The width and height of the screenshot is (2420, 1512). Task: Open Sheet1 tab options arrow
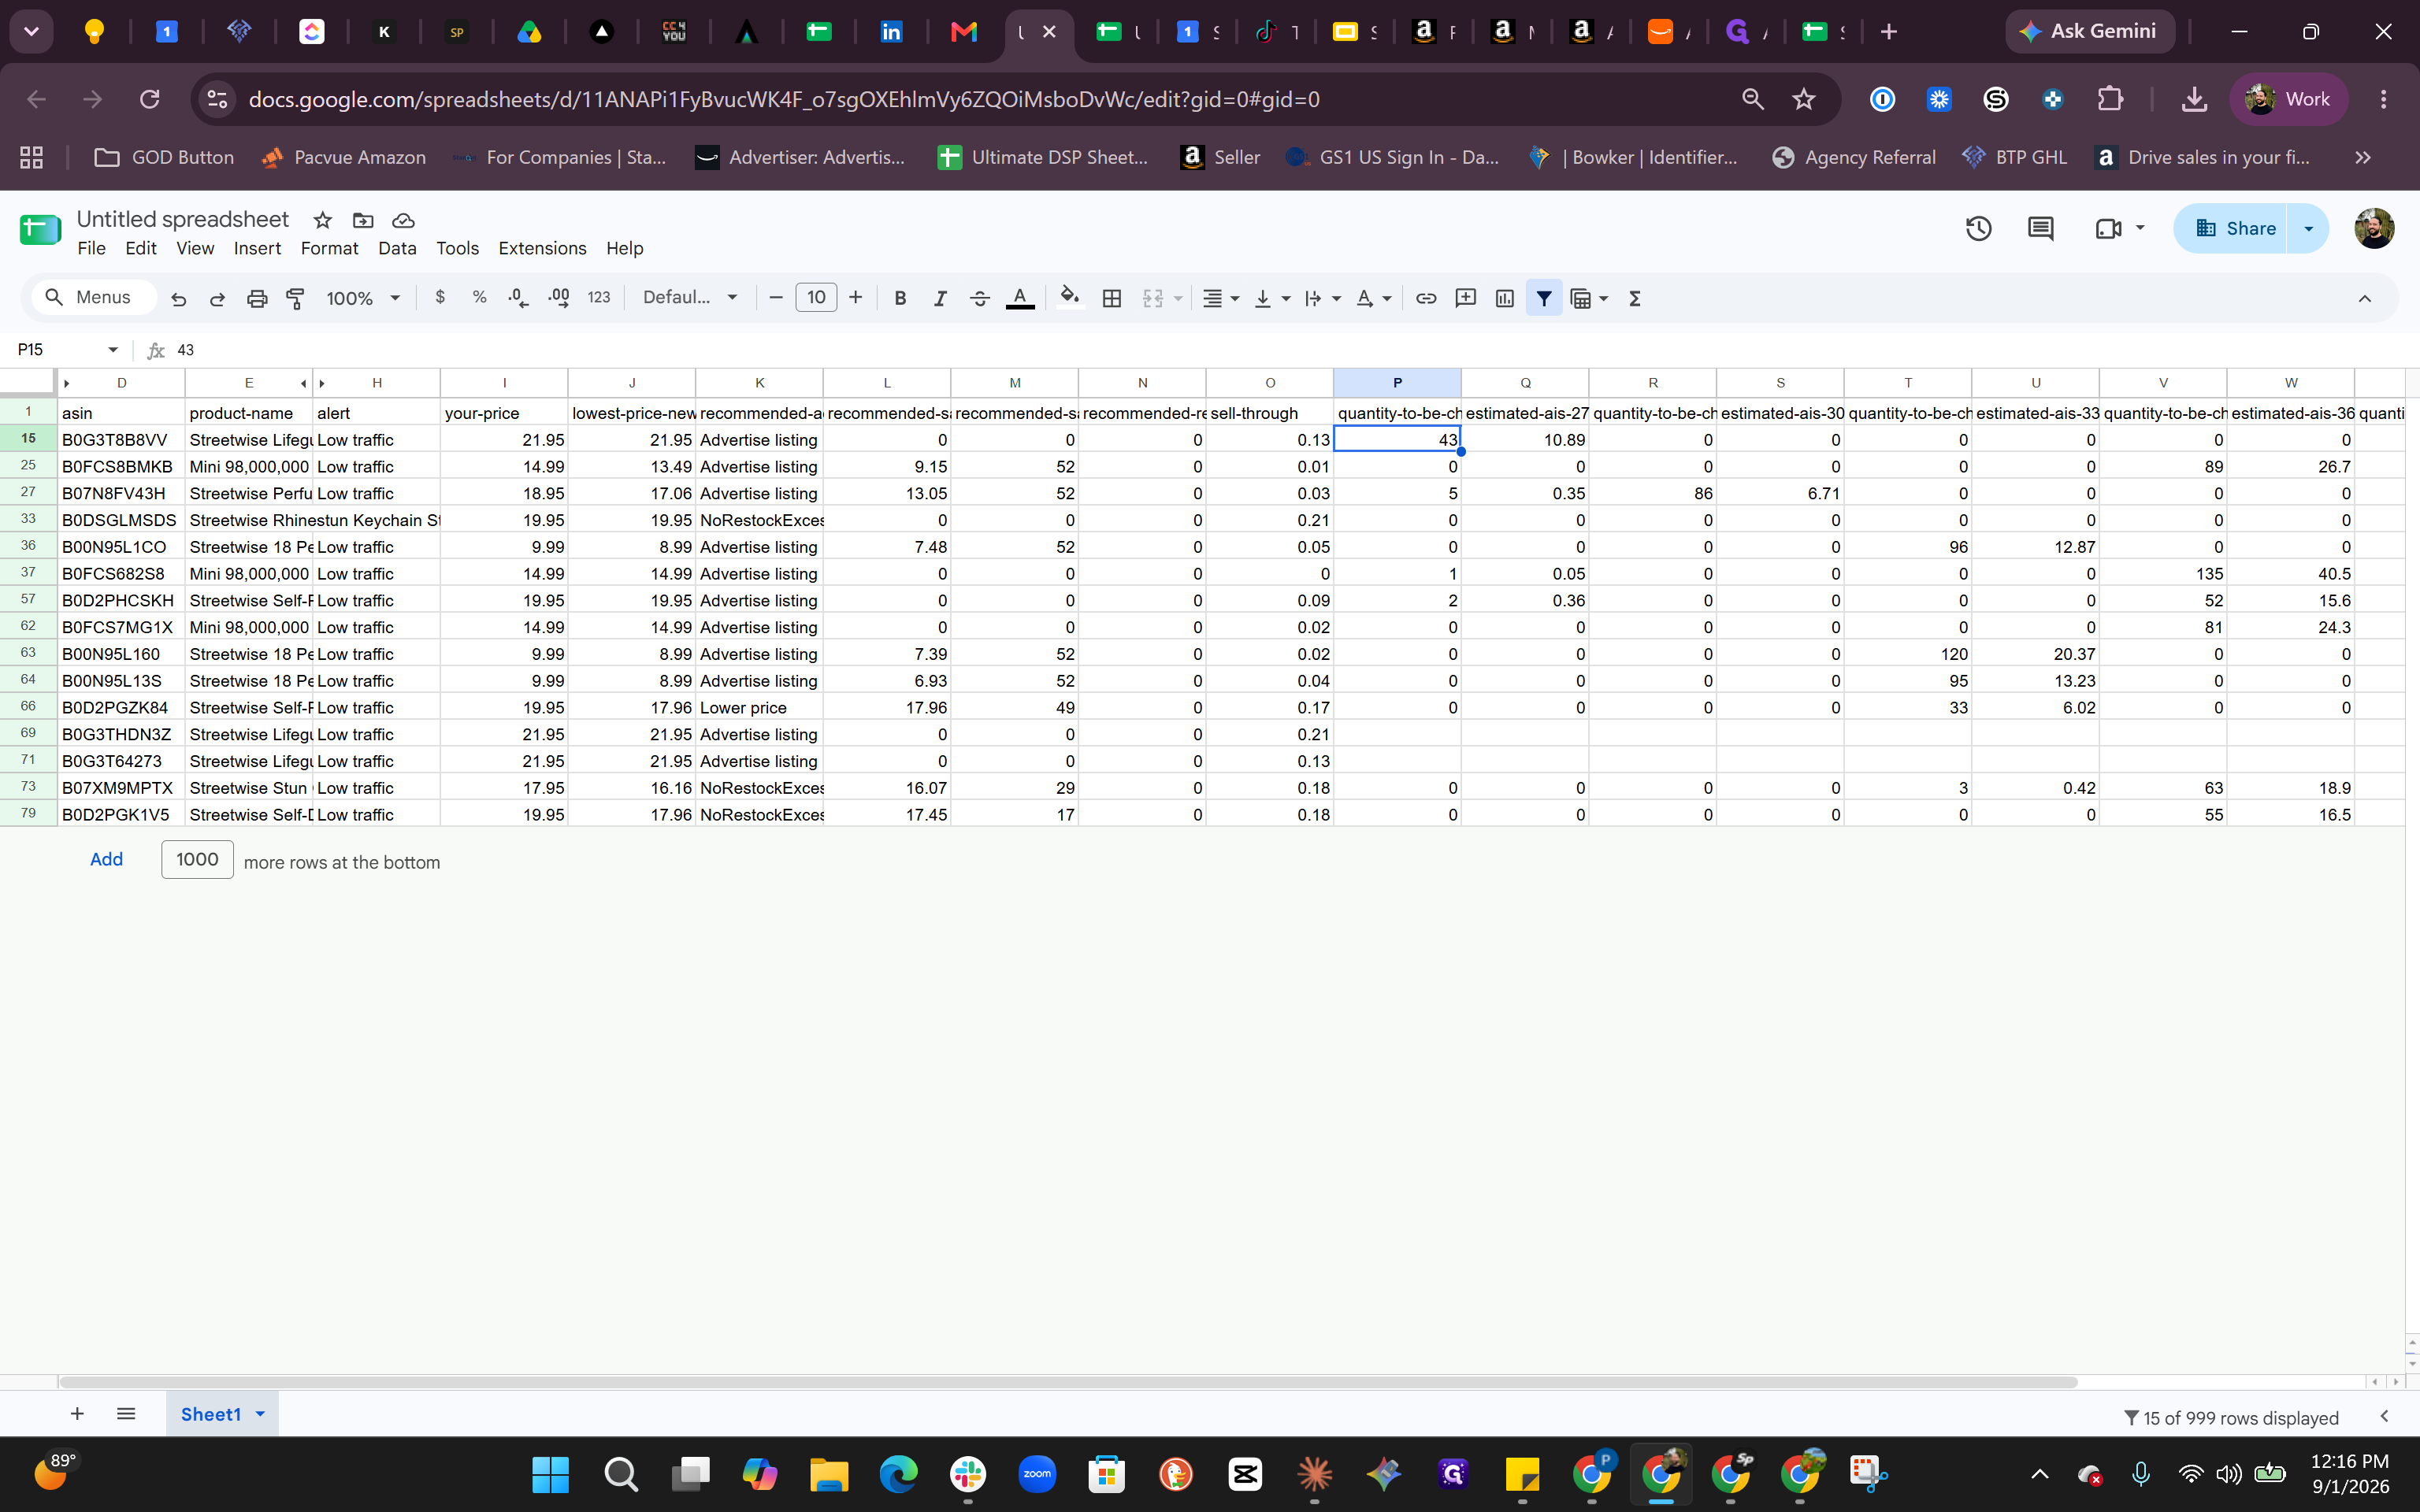pos(260,1413)
